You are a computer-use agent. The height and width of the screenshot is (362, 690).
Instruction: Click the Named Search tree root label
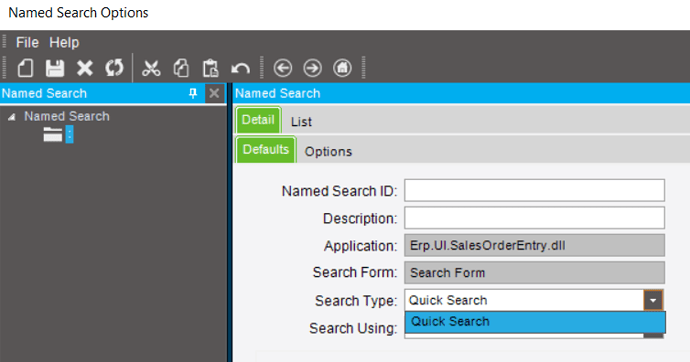tap(67, 116)
